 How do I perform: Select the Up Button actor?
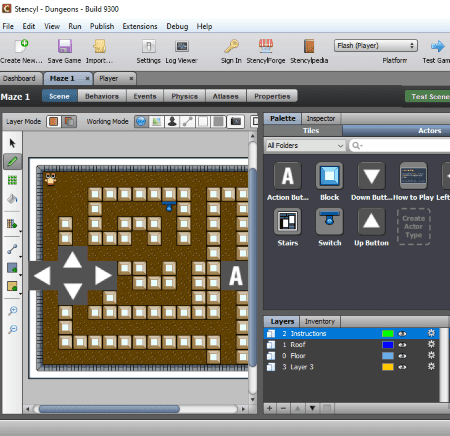(371, 221)
